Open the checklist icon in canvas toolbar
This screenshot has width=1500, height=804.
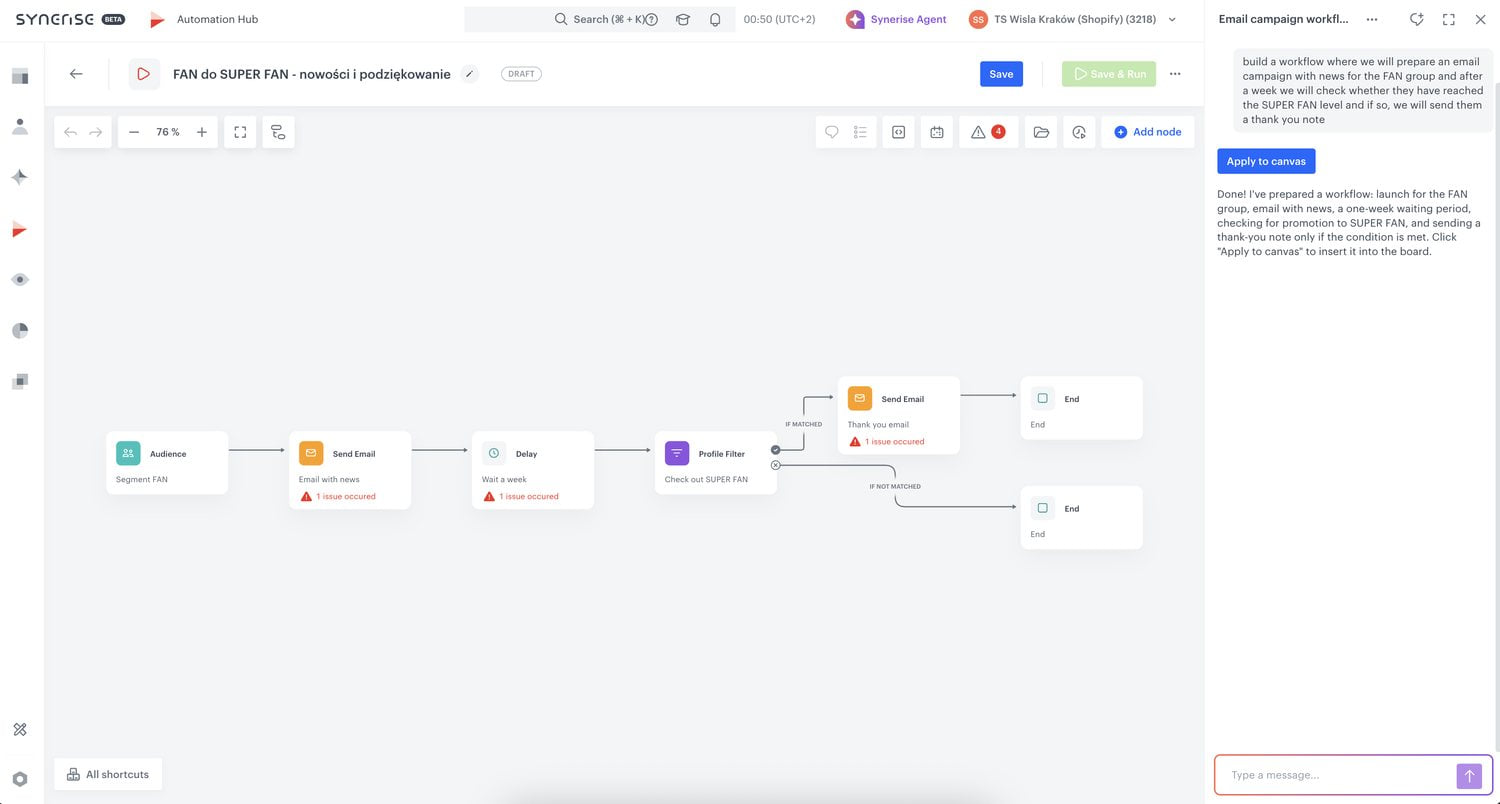tap(860, 132)
